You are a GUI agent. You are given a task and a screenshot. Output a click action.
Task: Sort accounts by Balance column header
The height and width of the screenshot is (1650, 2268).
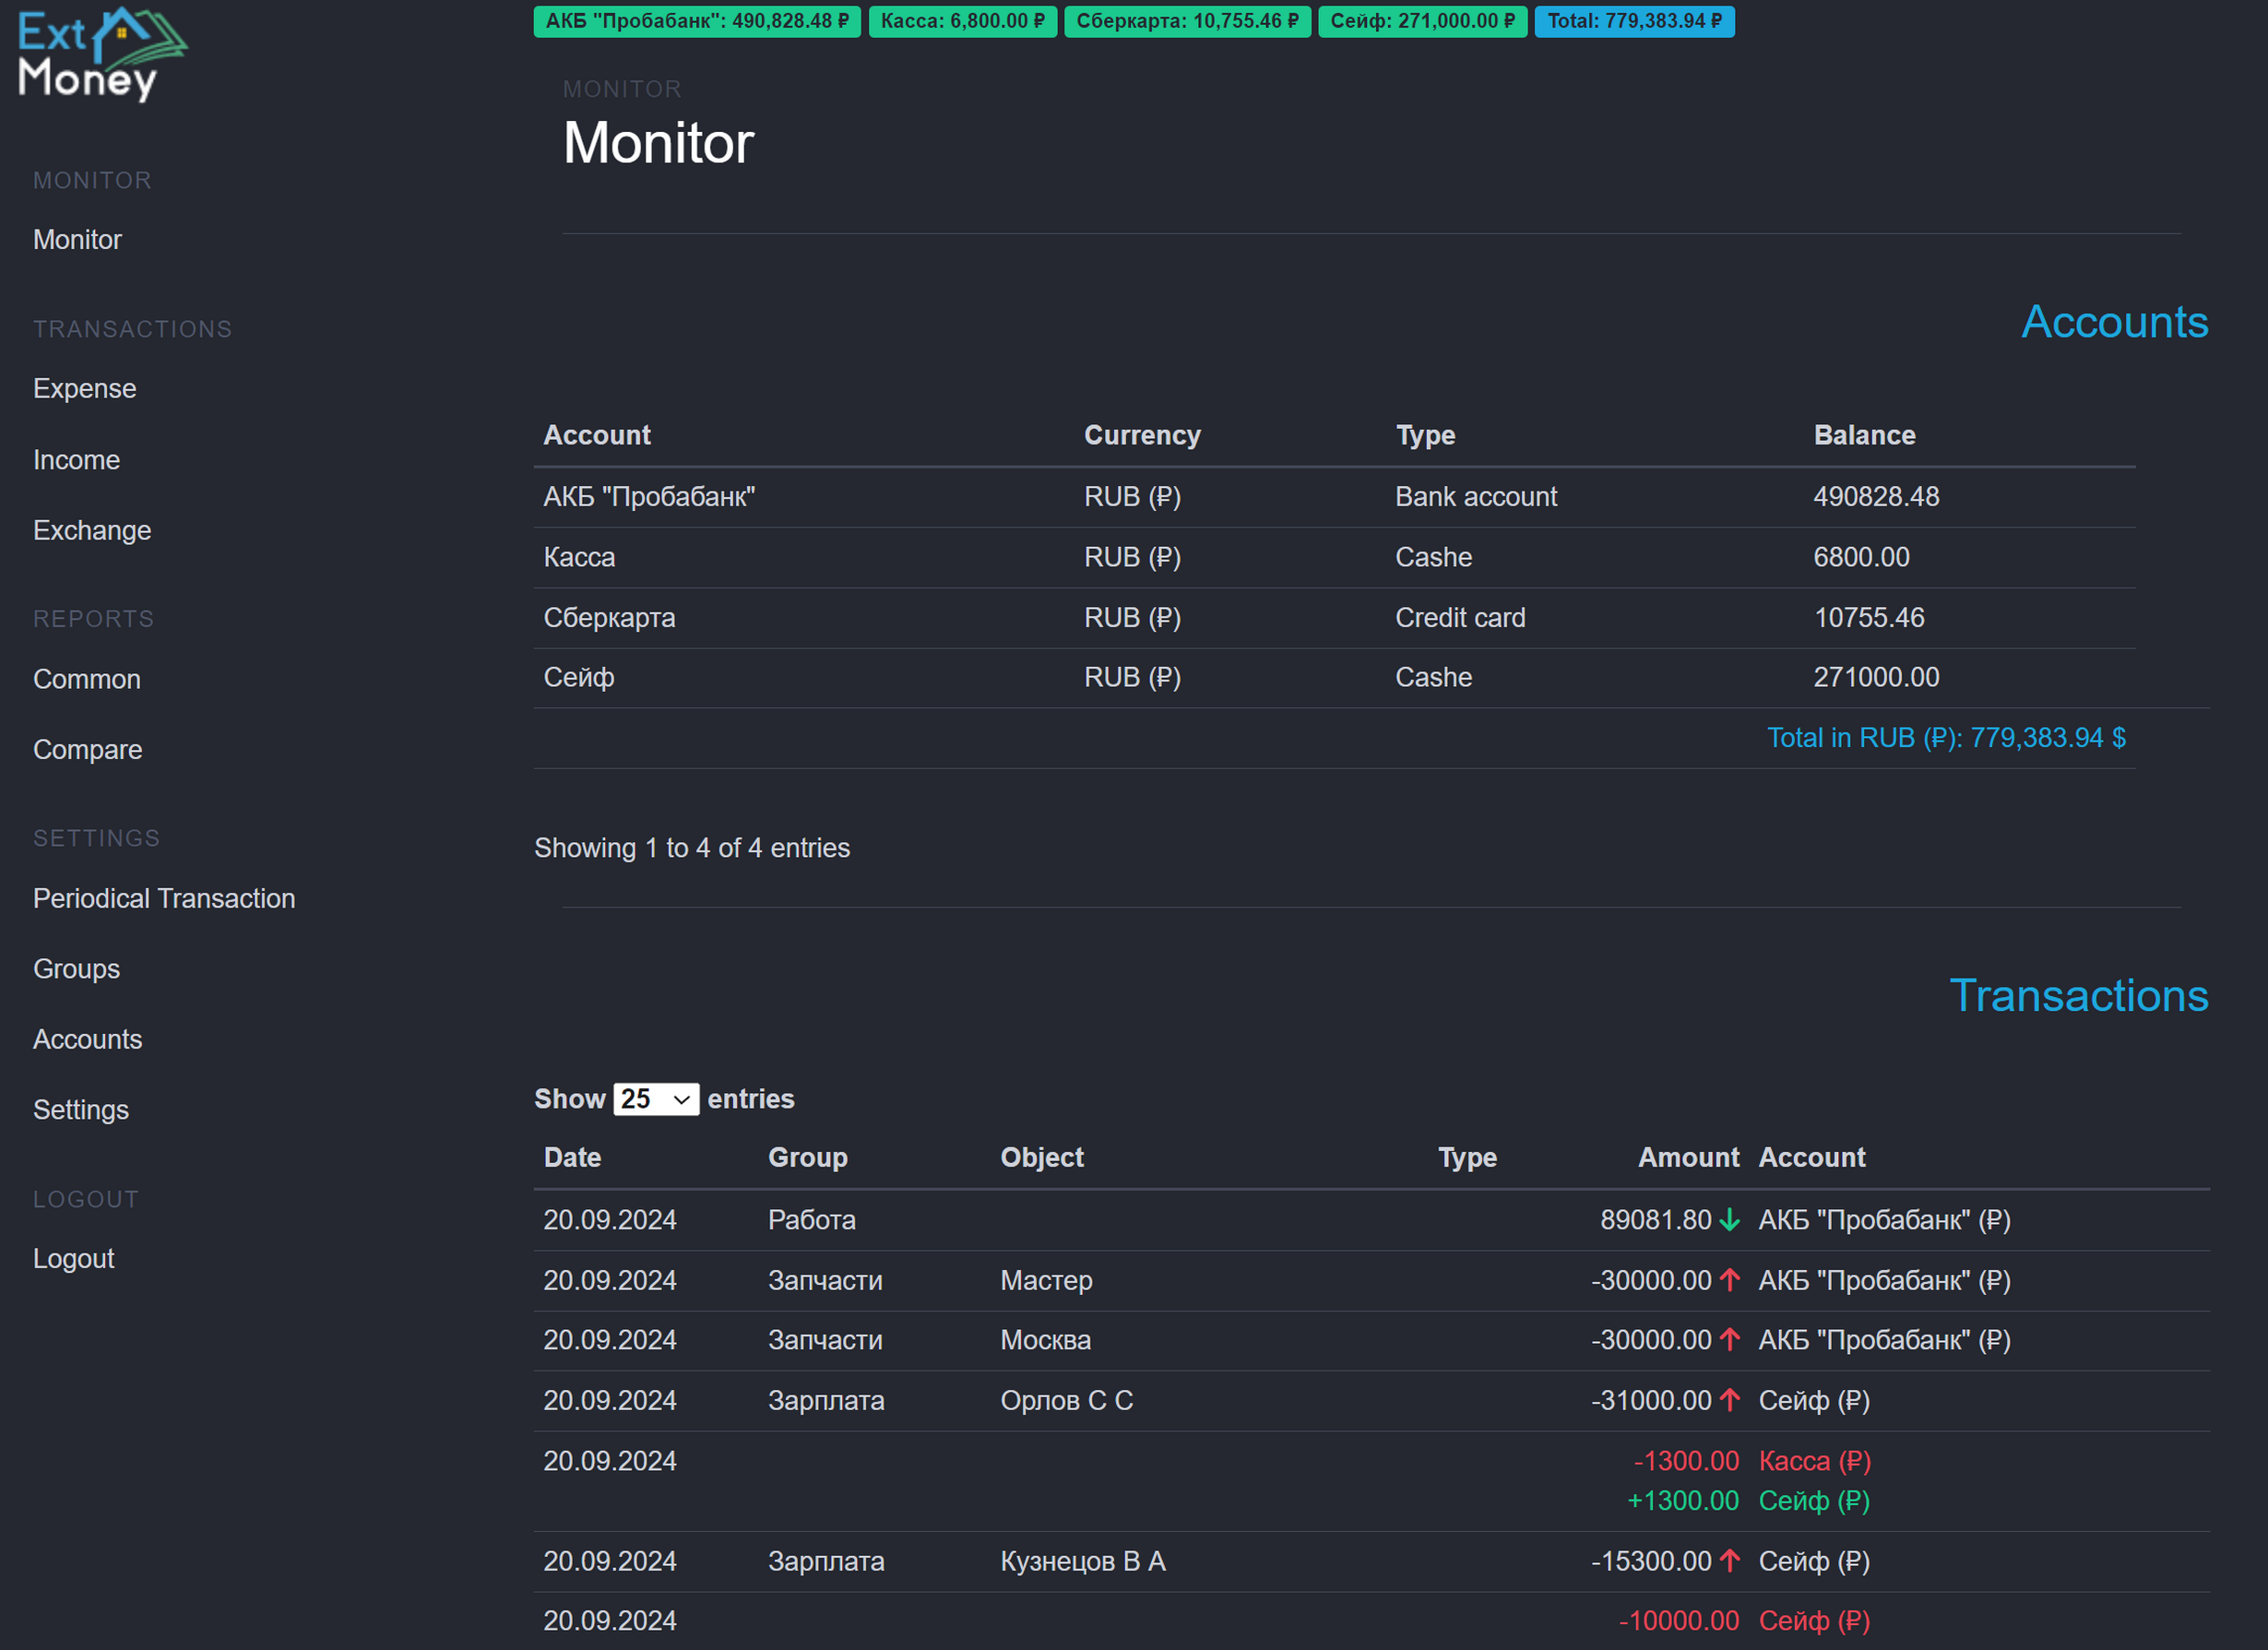coord(1864,435)
